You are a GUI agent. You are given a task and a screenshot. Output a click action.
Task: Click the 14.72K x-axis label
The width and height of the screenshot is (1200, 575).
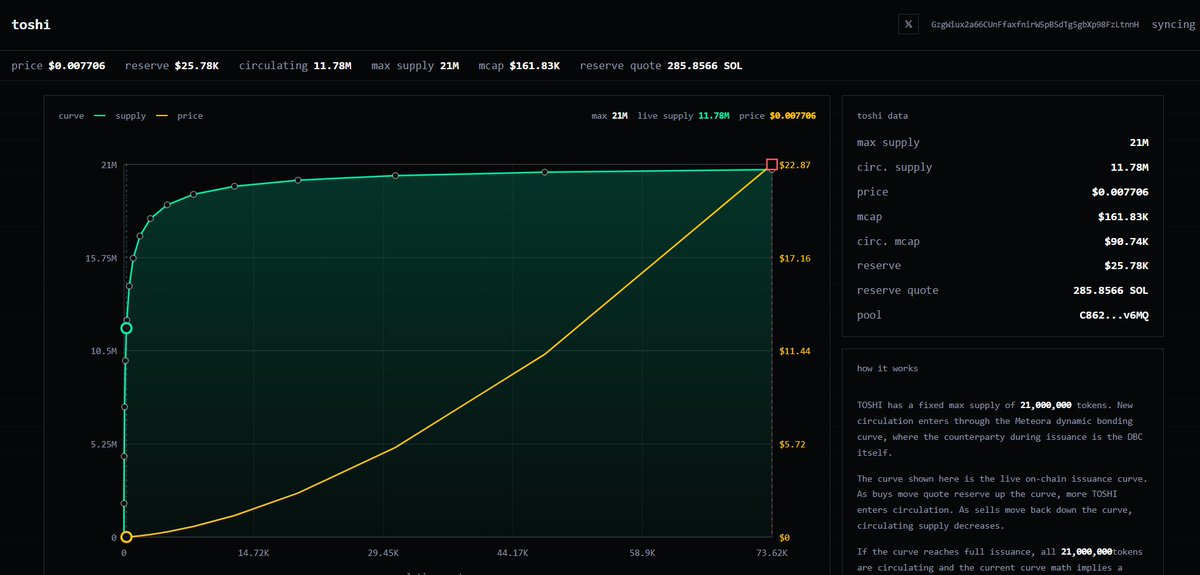pyautogui.click(x=253, y=552)
